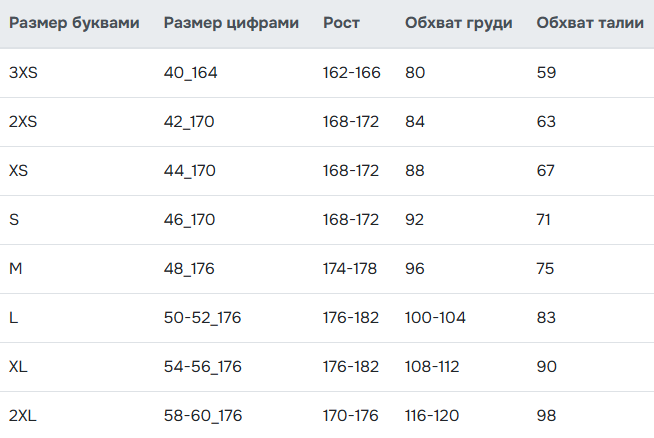The image size is (654, 438).
Task: Click the 'Обхват груди' column header
Action: [x=458, y=23]
